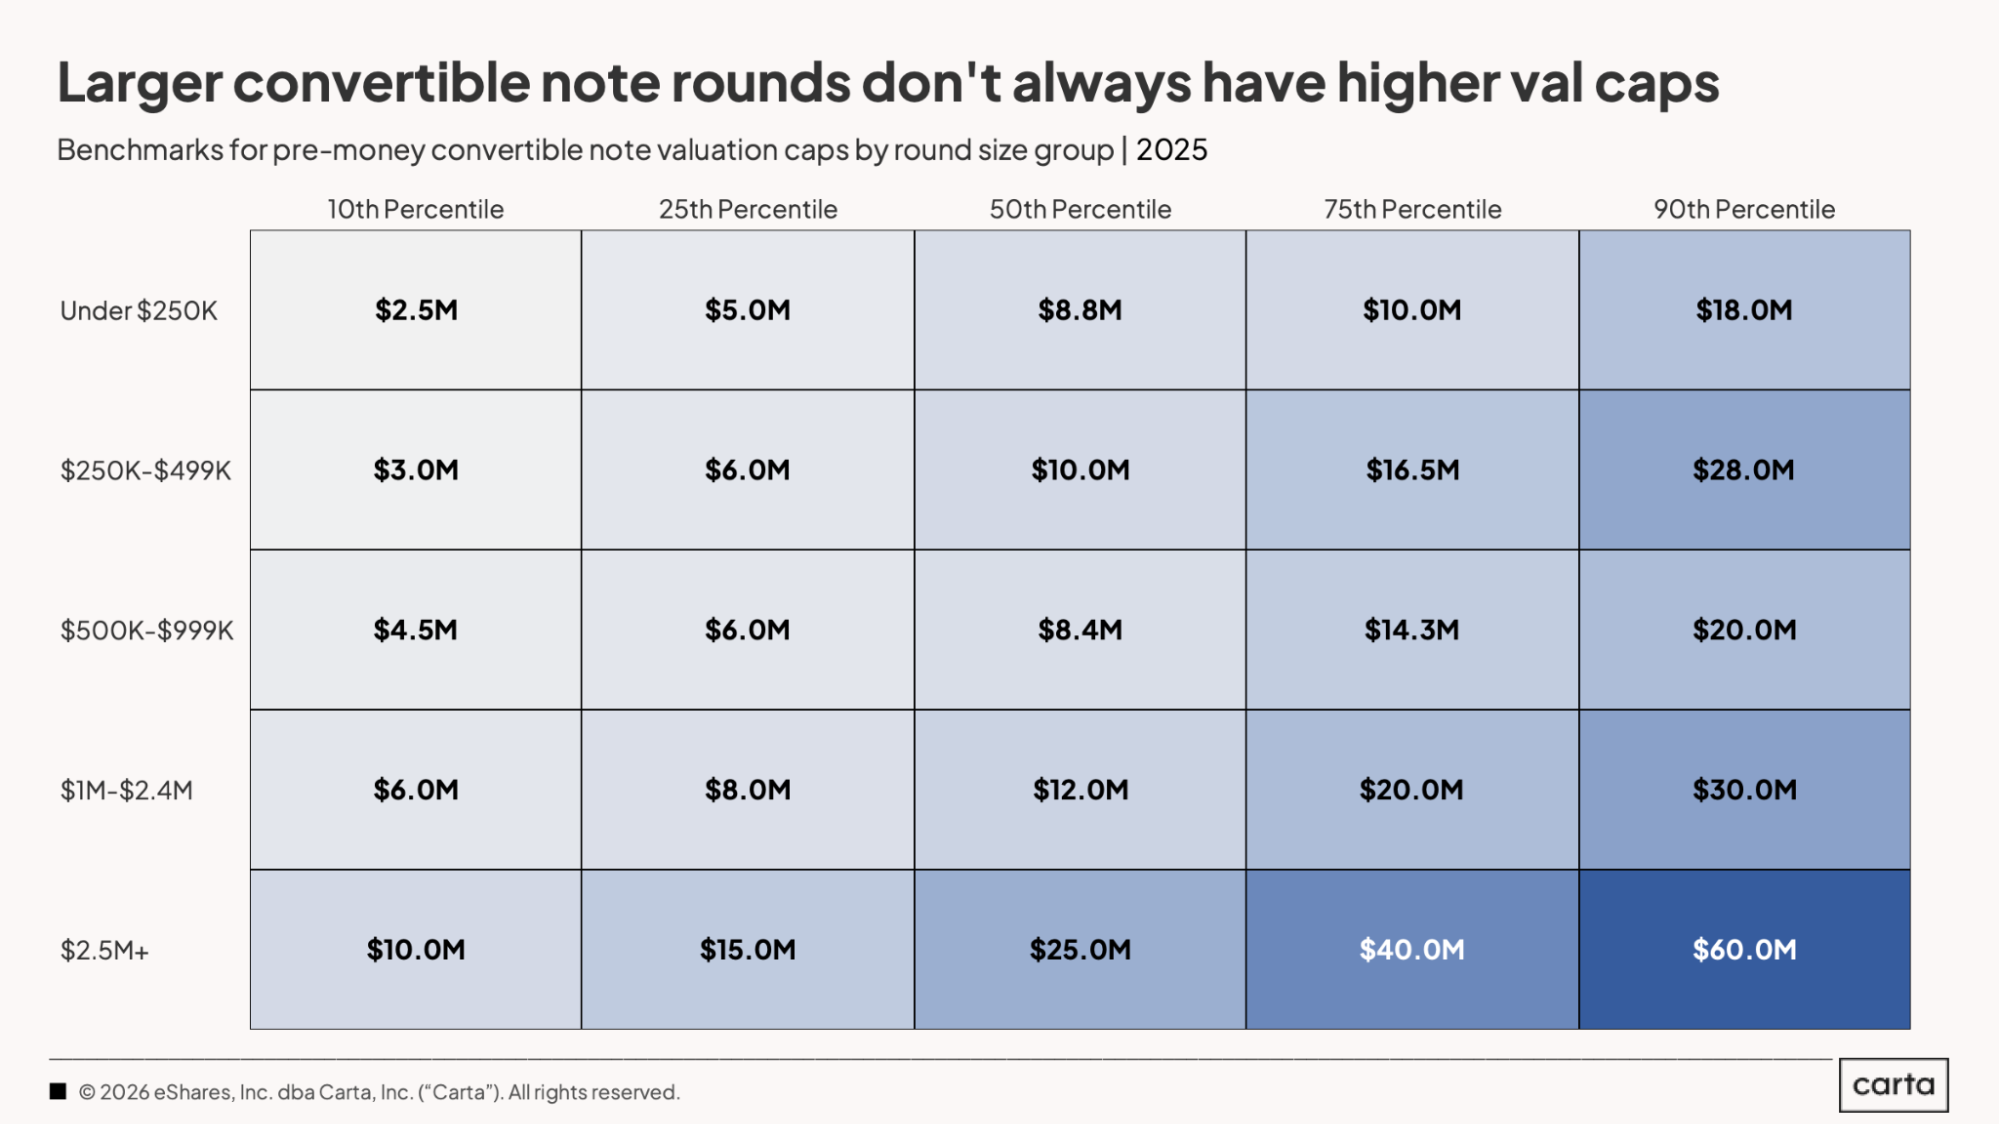Click the $28.0M cell
This screenshot has height=1125, width=1999.
(x=1745, y=470)
